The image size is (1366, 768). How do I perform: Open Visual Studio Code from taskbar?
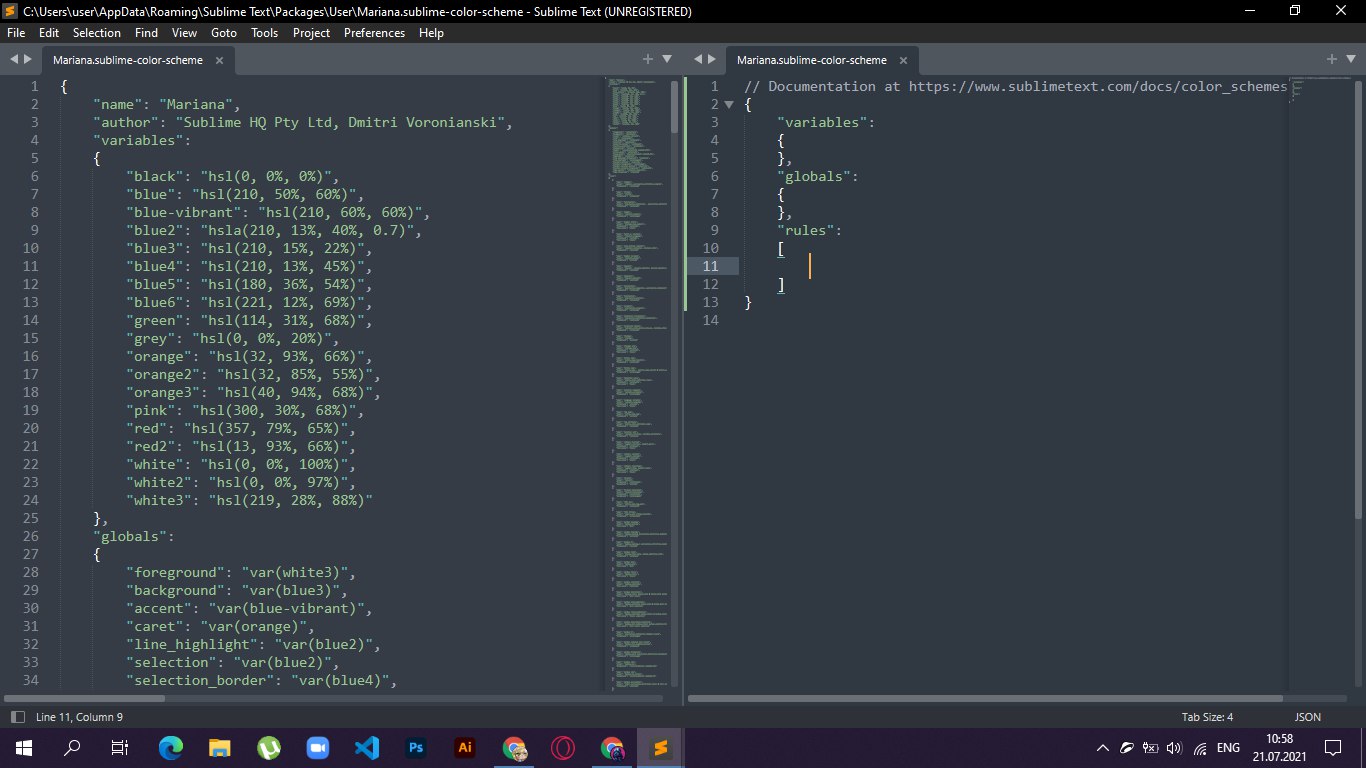[368, 747]
